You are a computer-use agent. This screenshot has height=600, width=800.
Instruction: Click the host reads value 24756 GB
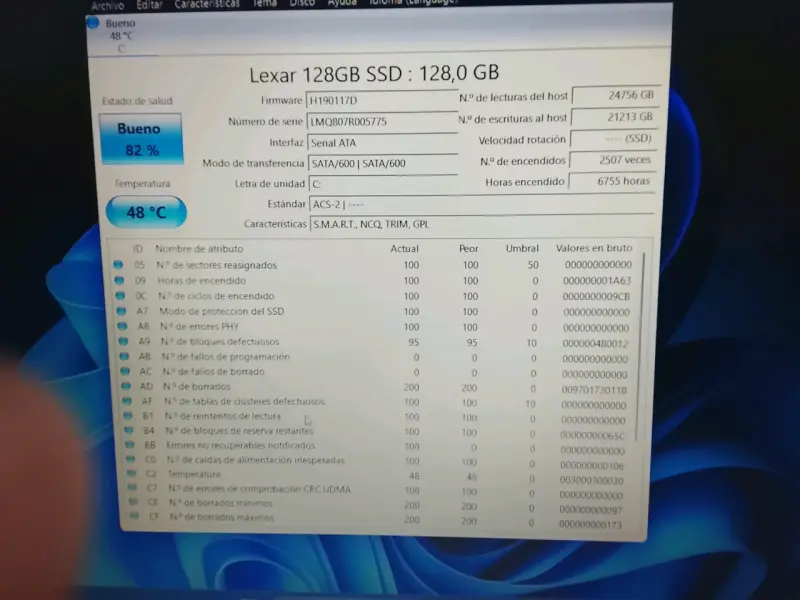[x=616, y=95]
